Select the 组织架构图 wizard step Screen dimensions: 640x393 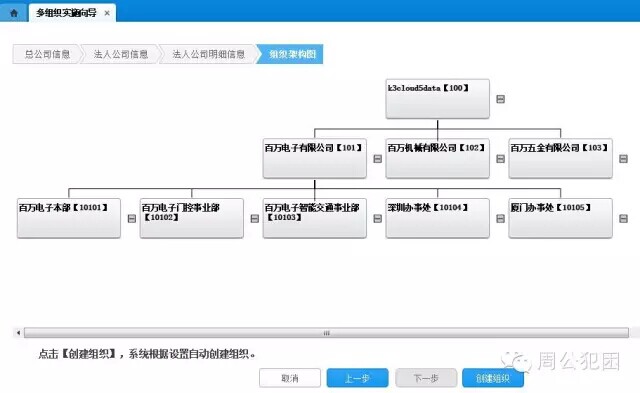(x=291, y=54)
